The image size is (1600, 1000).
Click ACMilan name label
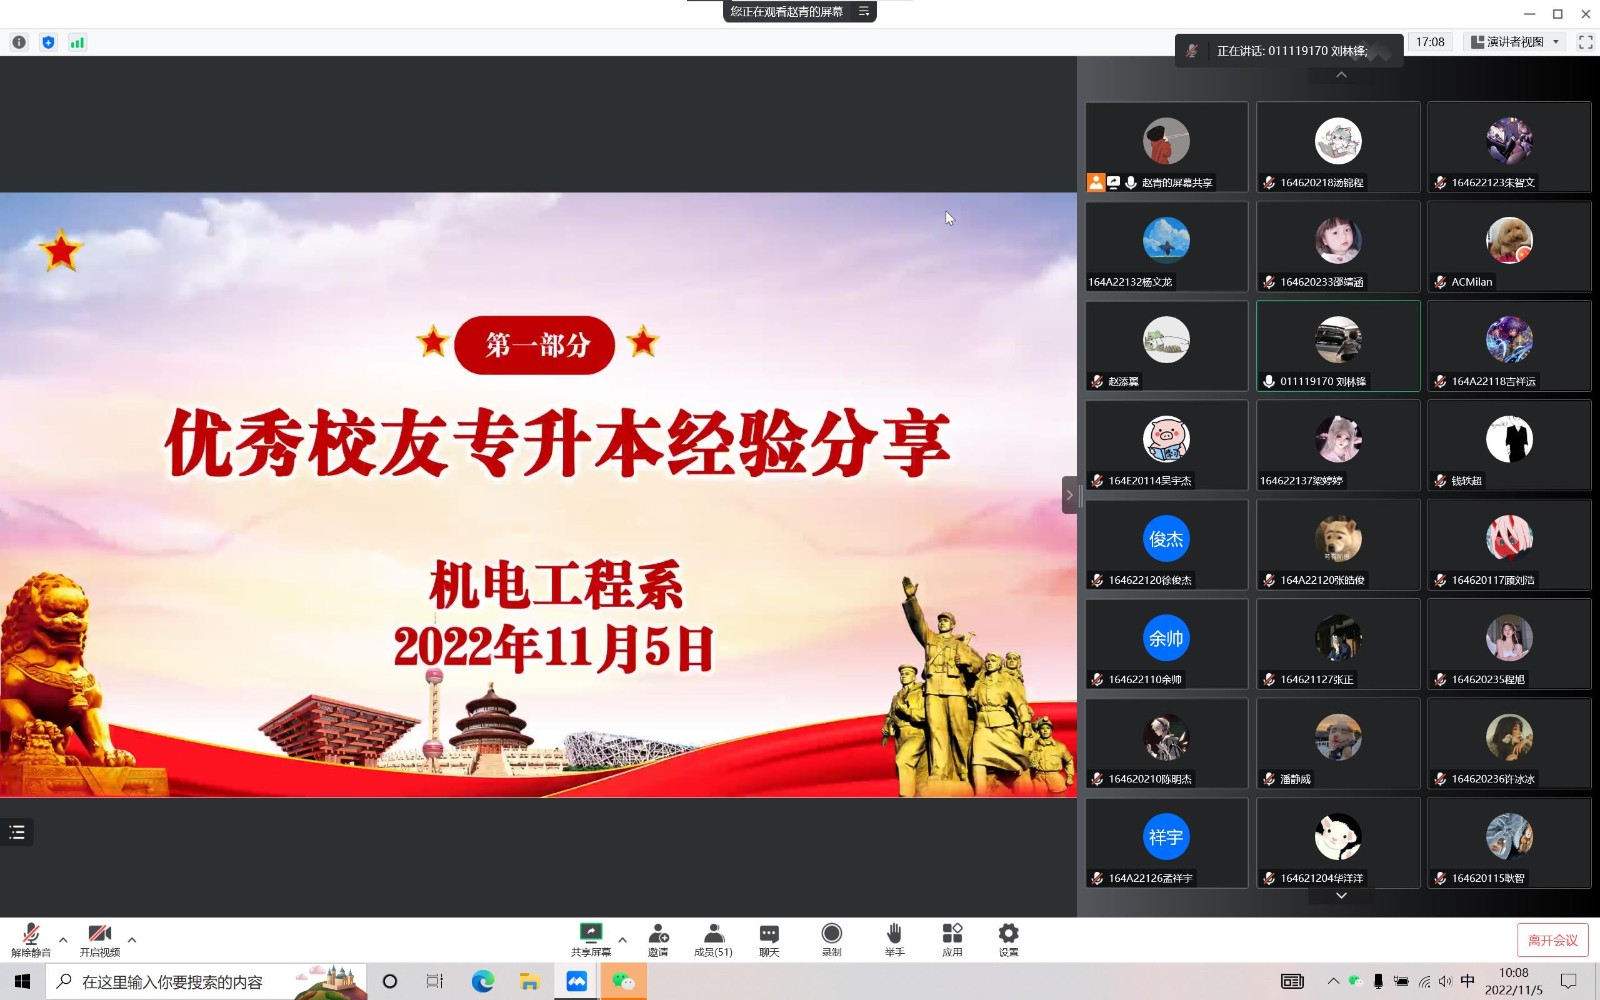click(x=1471, y=282)
